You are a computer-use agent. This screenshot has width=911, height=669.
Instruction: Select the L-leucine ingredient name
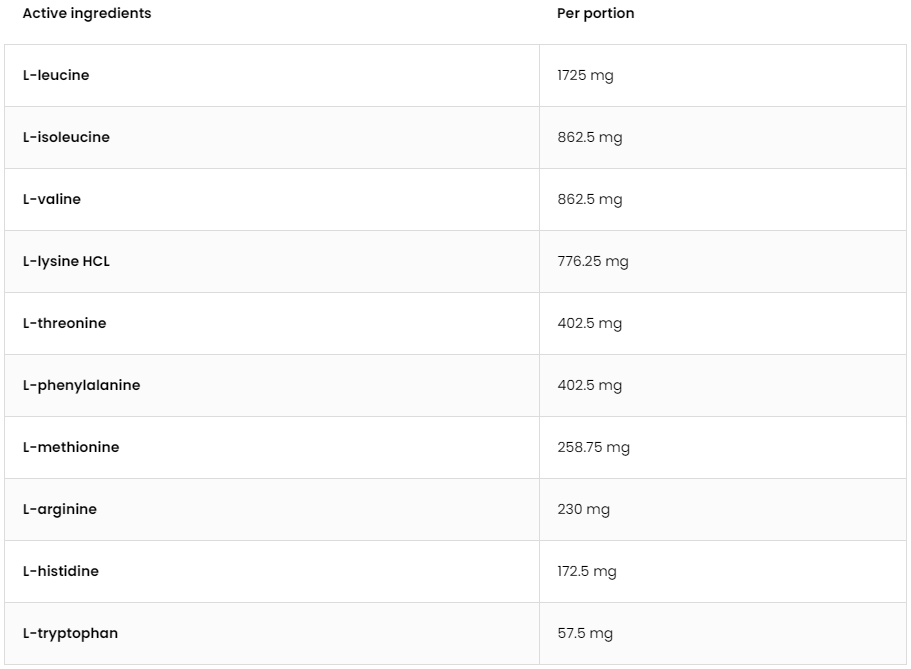(56, 76)
